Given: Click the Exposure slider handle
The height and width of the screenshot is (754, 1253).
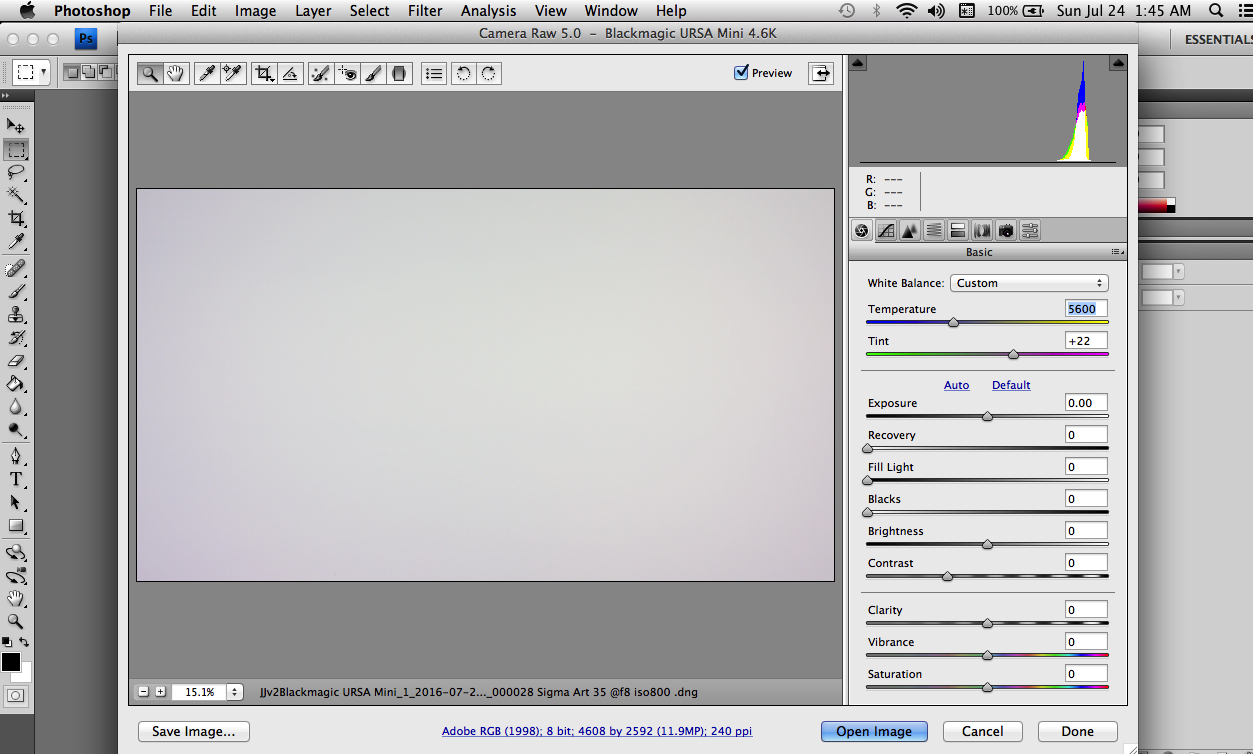Looking at the screenshot, I should [x=987, y=416].
